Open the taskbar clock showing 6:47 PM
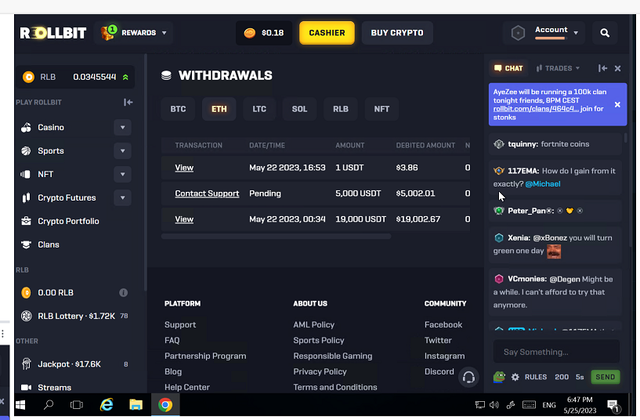Image resolution: width=640 pixels, height=420 pixels. coord(580,405)
